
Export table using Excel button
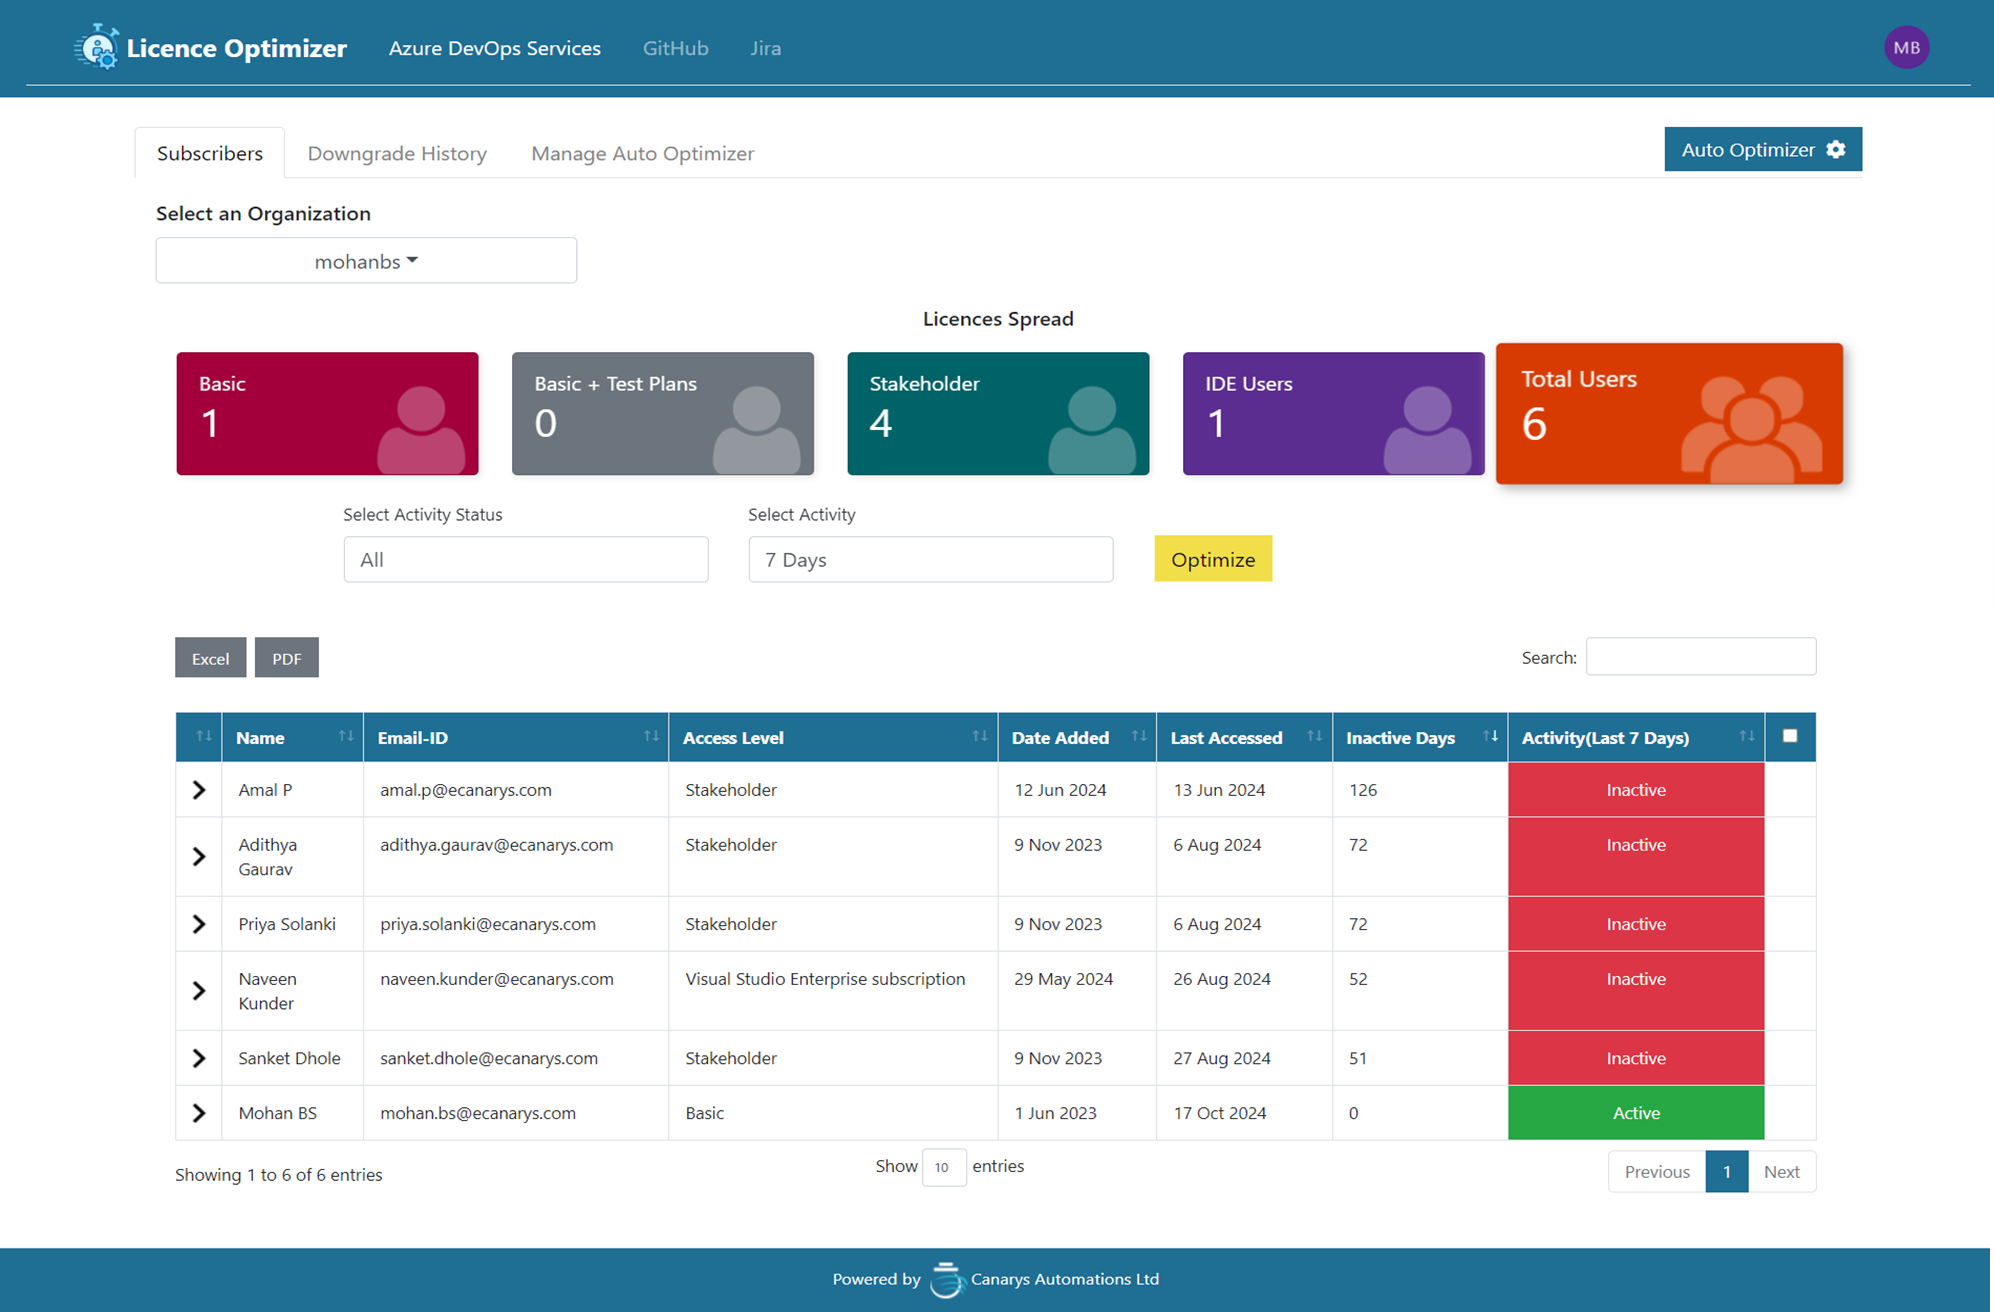coord(210,658)
